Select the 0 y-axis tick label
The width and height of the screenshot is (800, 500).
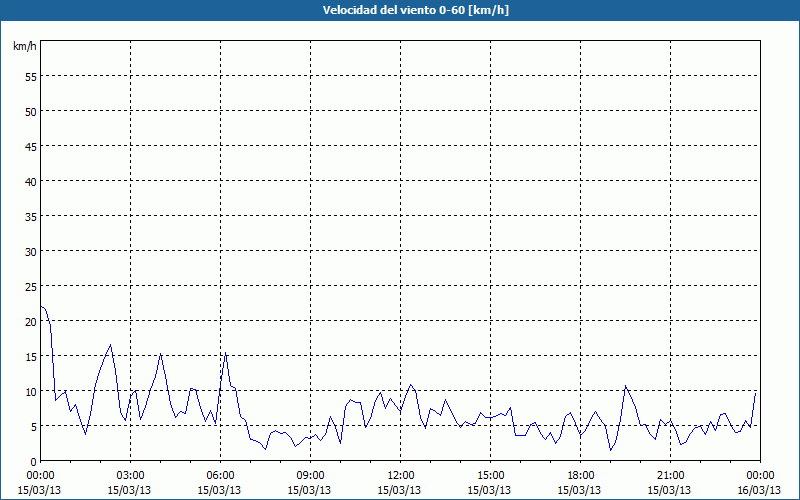pos(34,462)
